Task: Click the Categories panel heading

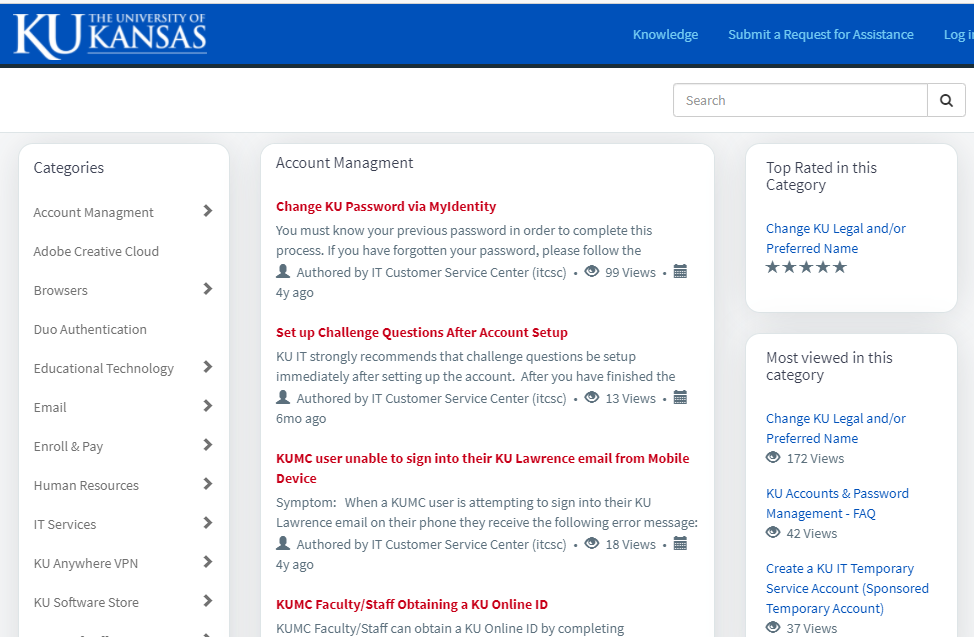Action: click(68, 168)
